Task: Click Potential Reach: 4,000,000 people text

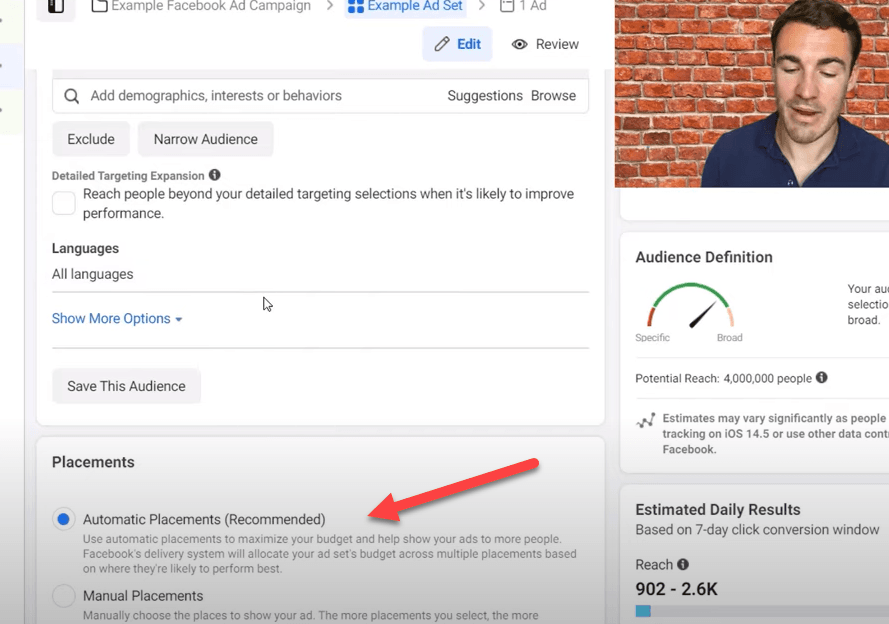Action: pyautogui.click(x=723, y=378)
